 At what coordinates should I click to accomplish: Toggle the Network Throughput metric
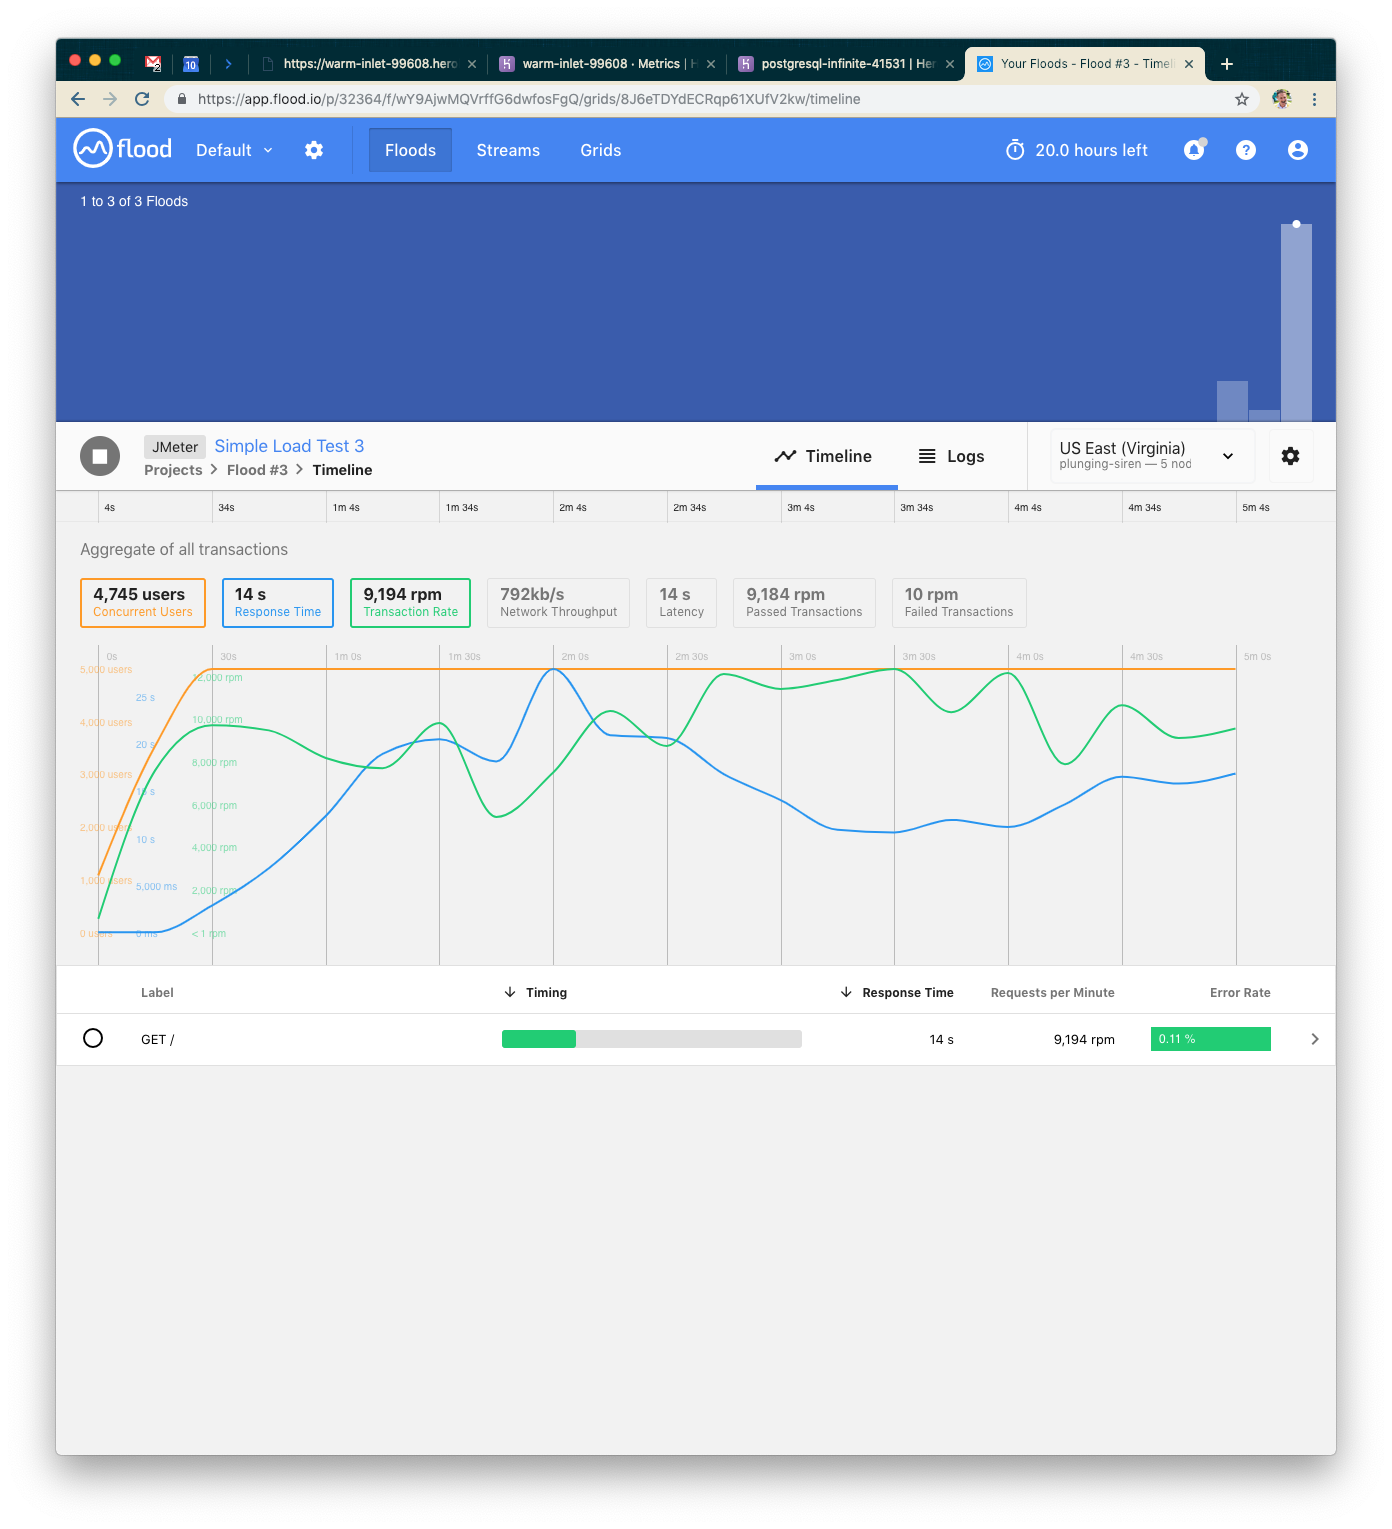558,603
